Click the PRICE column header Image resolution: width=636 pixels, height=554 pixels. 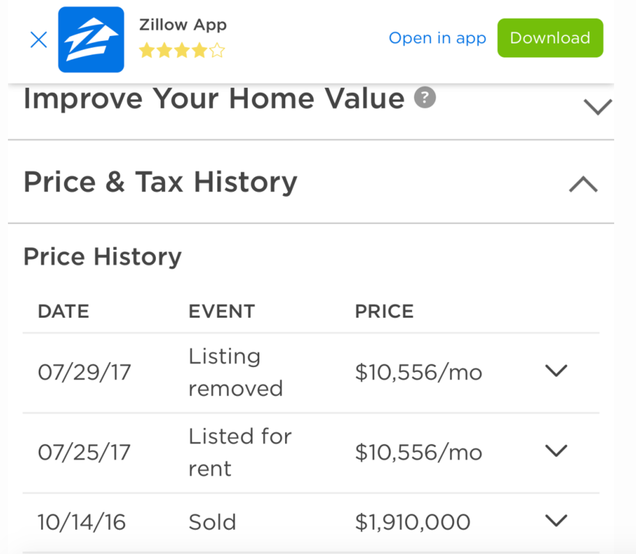click(385, 311)
